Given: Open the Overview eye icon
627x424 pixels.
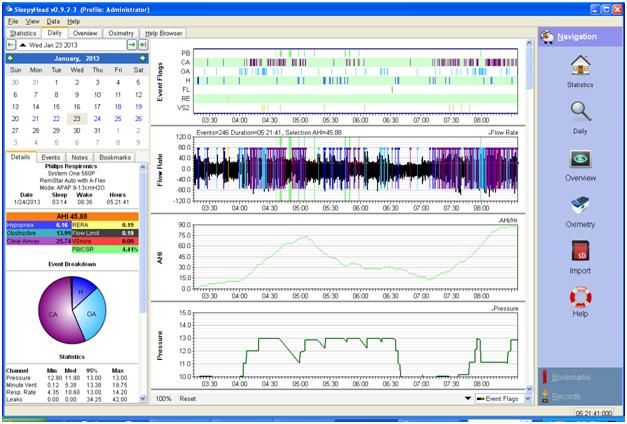Looking at the screenshot, I should [580, 164].
